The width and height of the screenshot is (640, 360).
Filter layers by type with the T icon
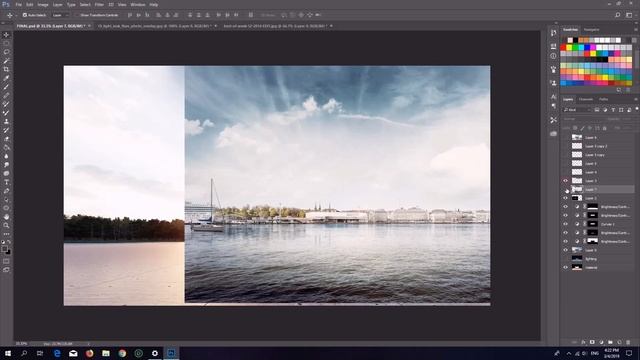(x=613, y=110)
